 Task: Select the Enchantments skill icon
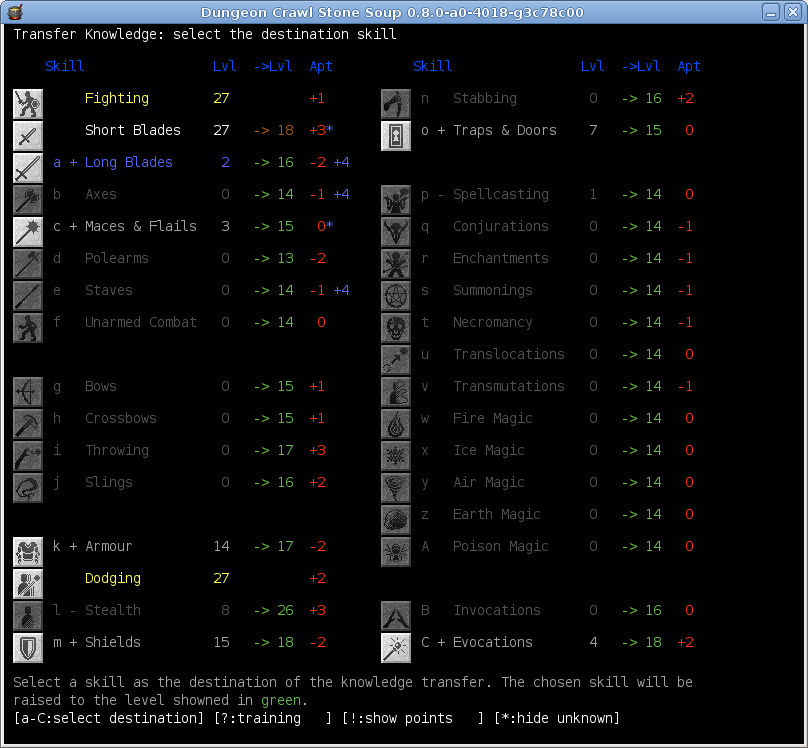coord(396,263)
